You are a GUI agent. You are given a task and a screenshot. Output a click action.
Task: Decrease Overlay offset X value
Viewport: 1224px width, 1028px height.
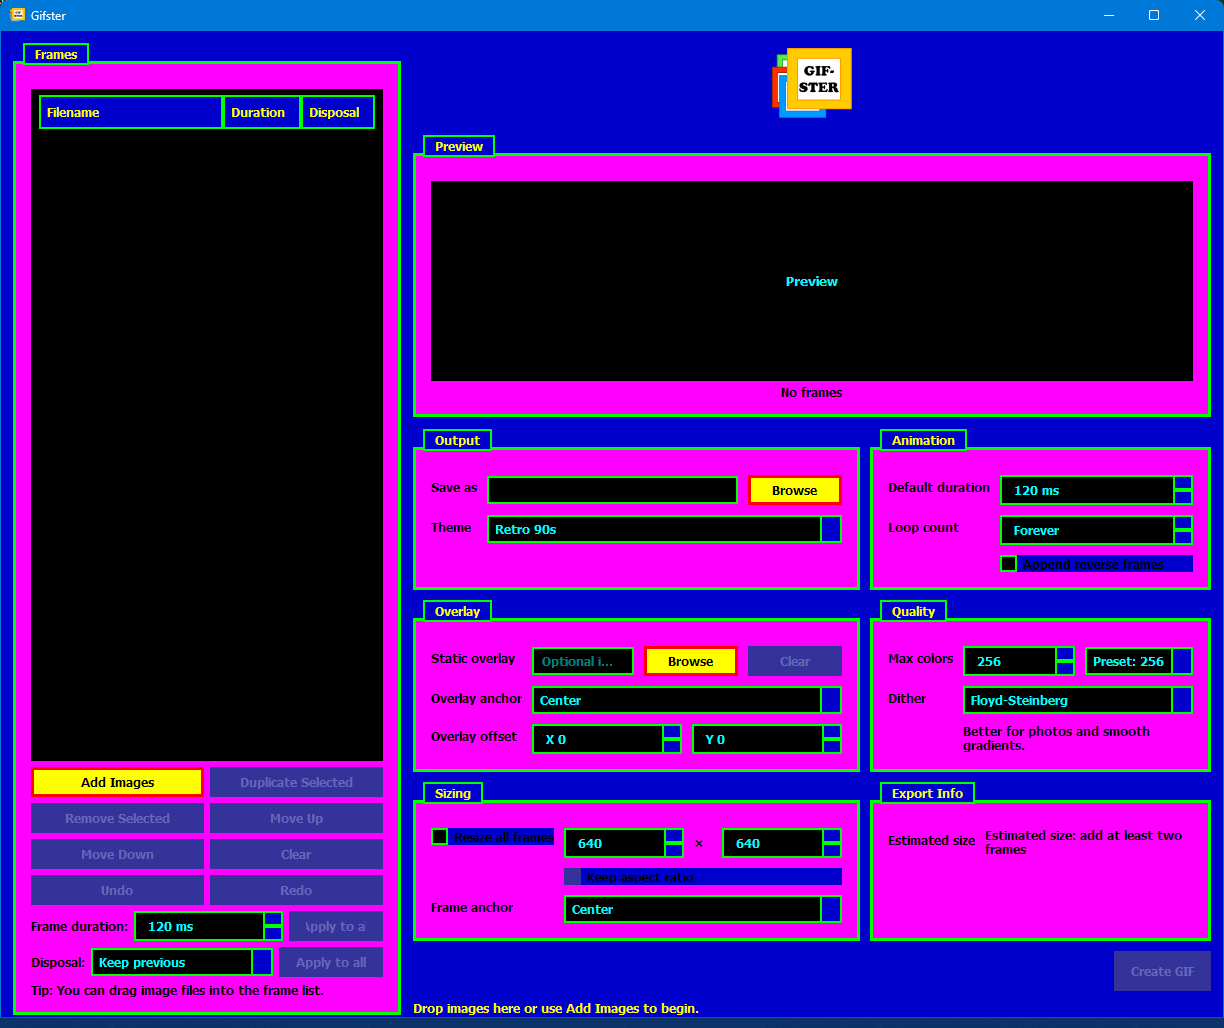[x=672, y=746]
